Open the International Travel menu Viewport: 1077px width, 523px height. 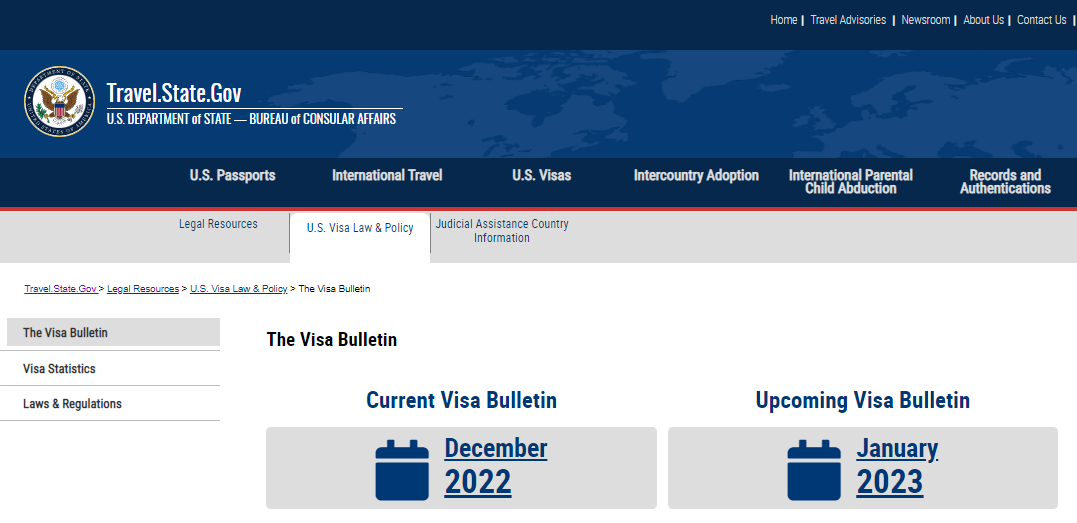coord(387,175)
